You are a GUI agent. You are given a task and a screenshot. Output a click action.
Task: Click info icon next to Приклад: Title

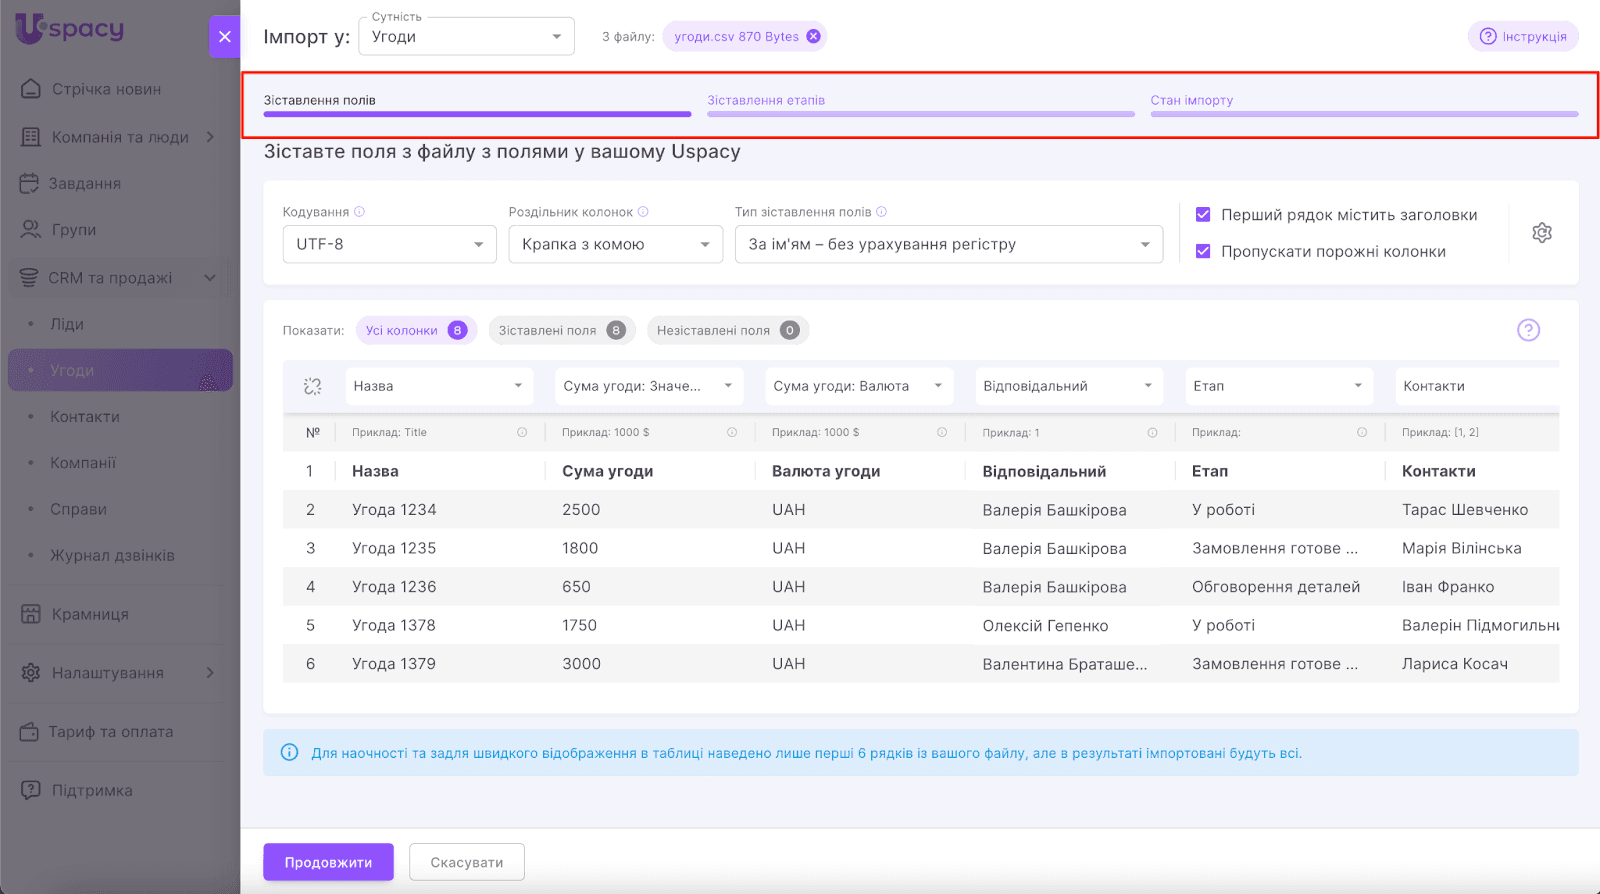pos(522,432)
